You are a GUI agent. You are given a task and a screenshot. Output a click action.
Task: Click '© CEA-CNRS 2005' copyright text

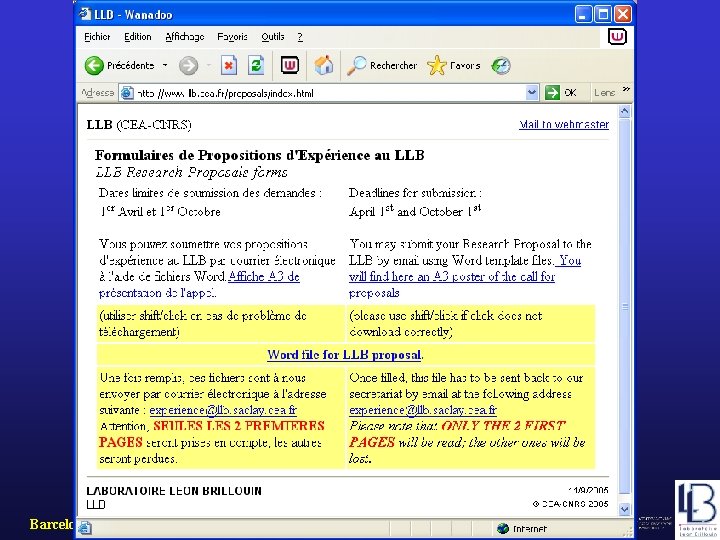[x=570, y=504]
